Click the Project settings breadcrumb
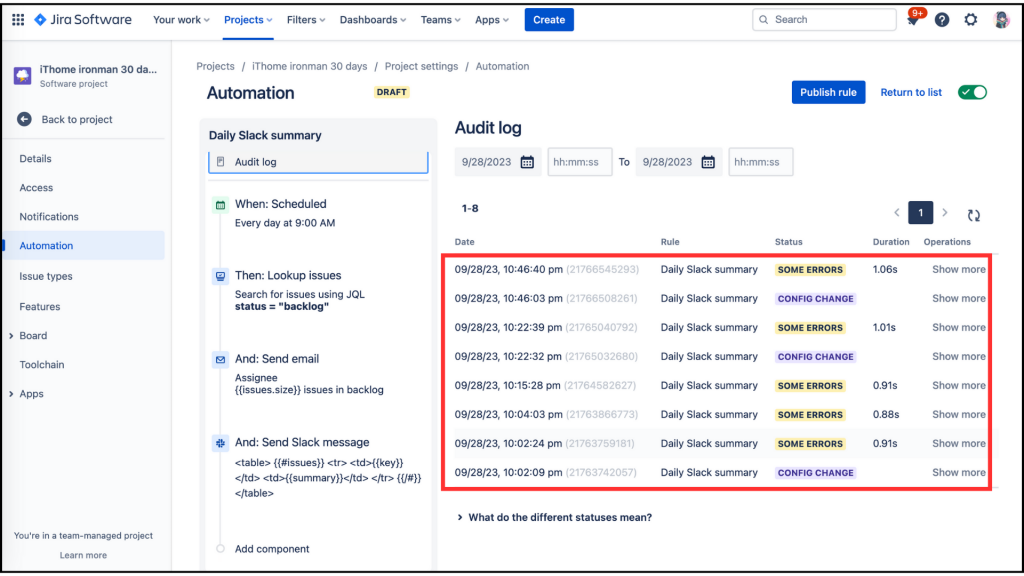This screenshot has width=1024, height=576. (421, 66)
